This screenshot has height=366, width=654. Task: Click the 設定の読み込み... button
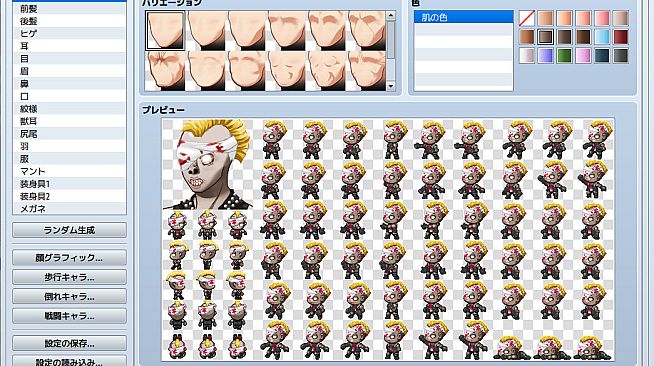pyautogui.click(x=69, y=362)
